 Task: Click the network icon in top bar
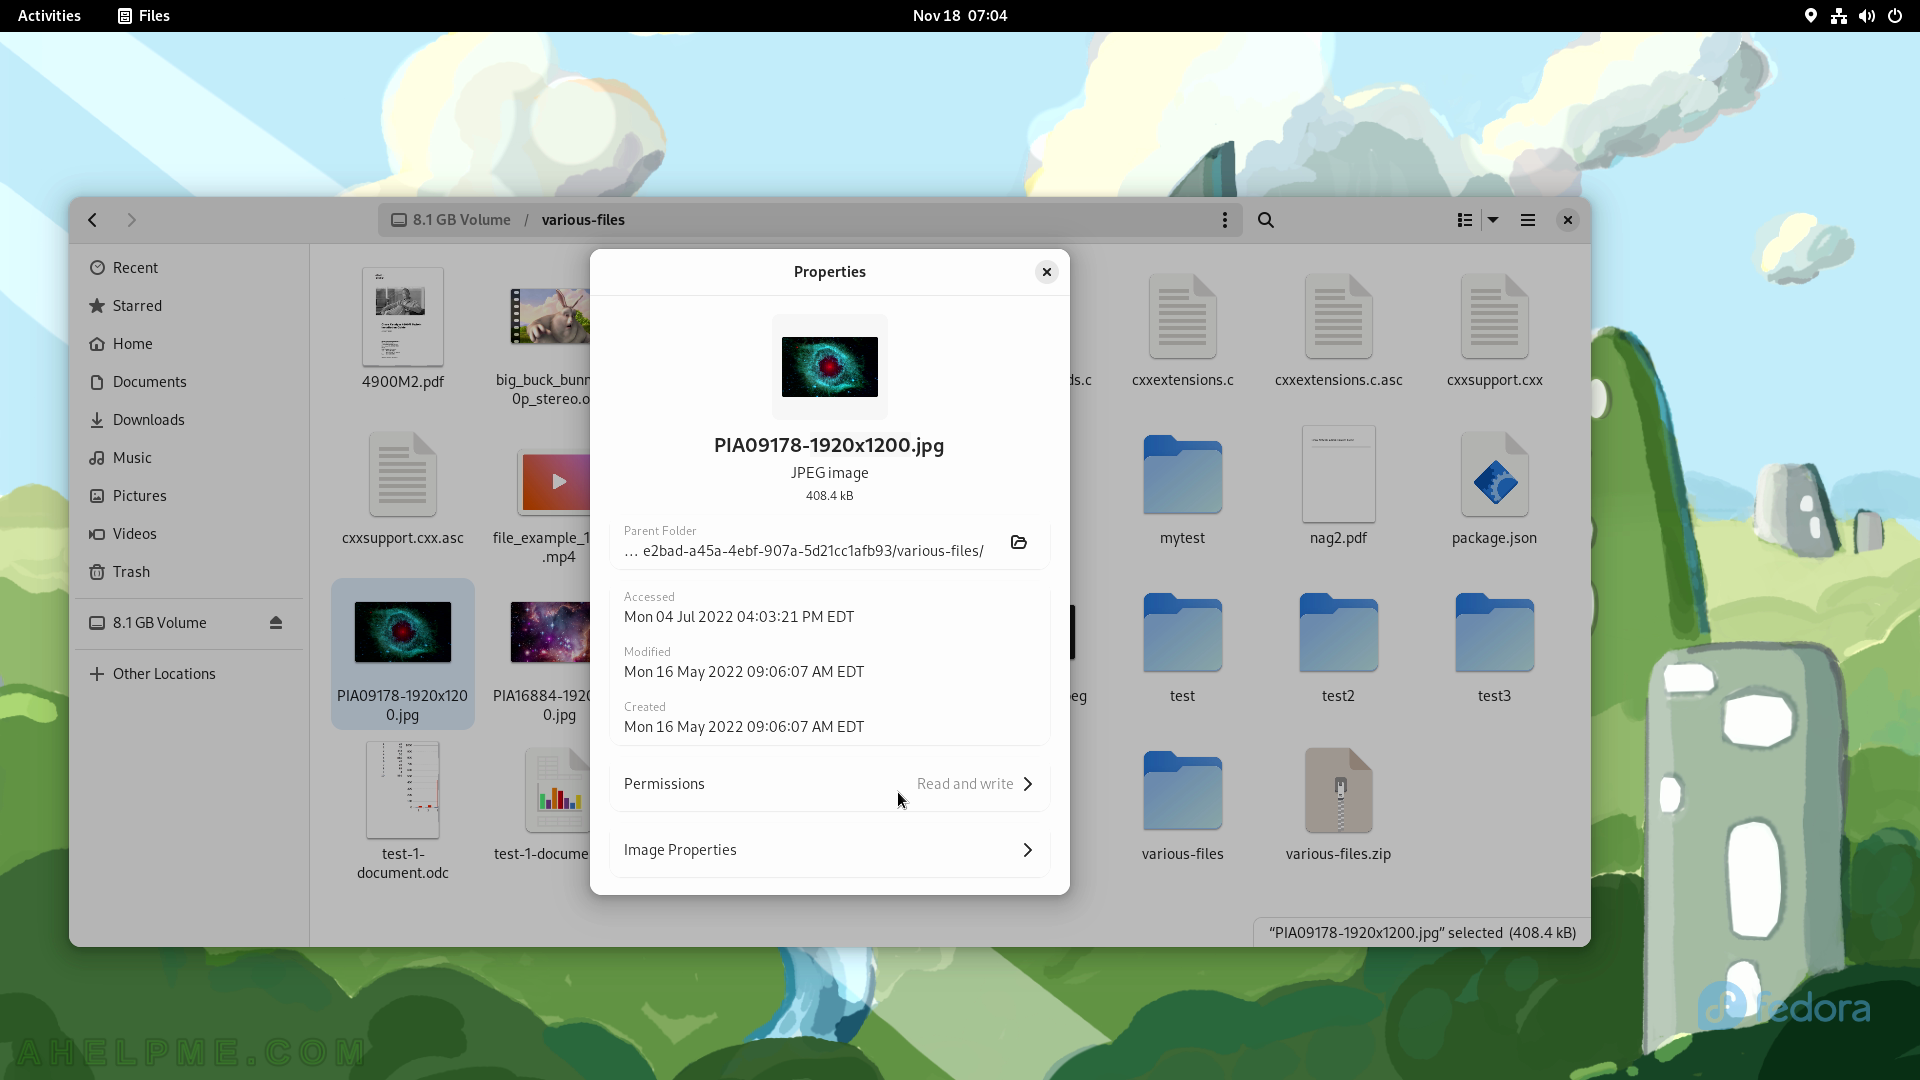click(x=1839, y=16)
